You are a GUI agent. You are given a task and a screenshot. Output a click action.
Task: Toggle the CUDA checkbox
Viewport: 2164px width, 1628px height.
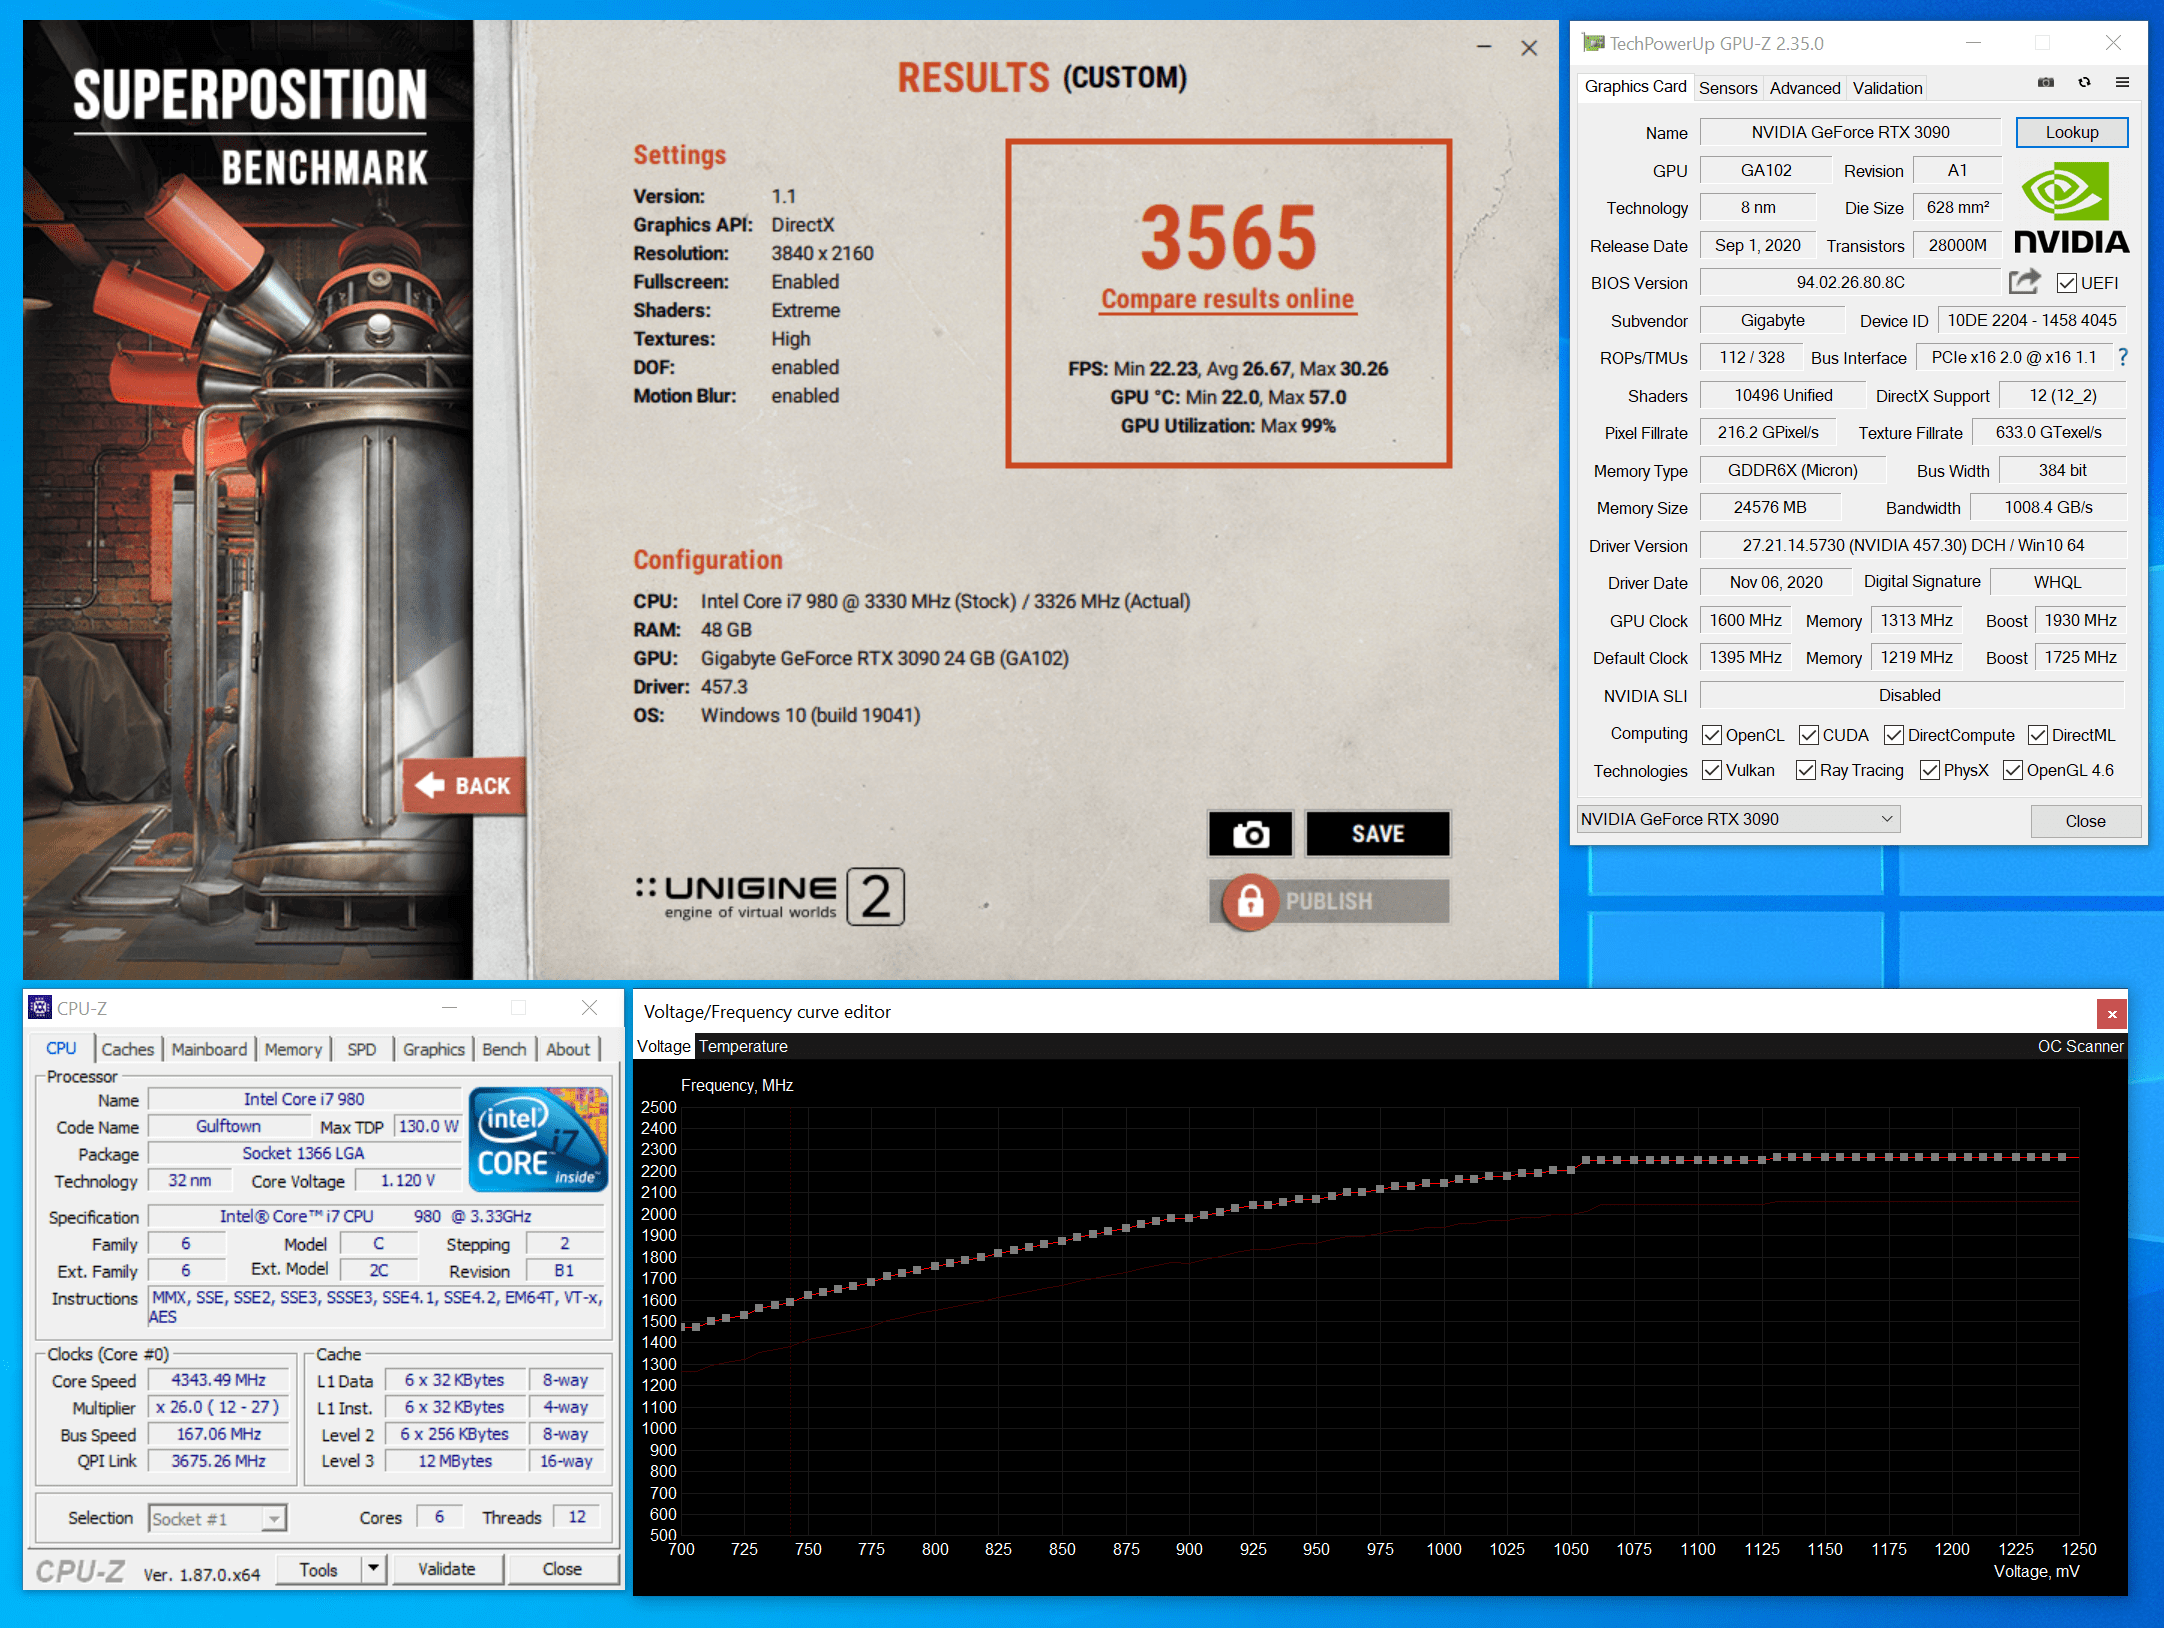1808,735
